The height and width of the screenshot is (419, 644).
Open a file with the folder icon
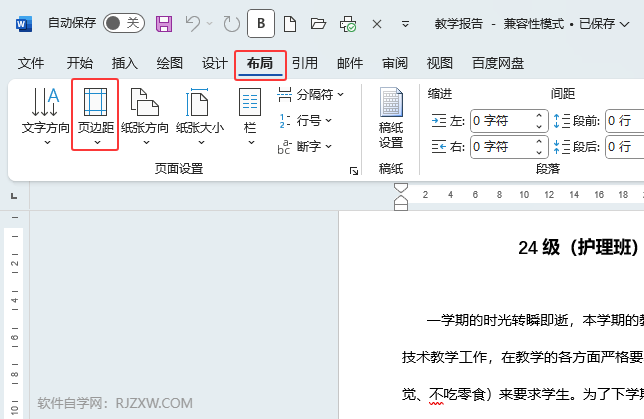coord(318,24)
